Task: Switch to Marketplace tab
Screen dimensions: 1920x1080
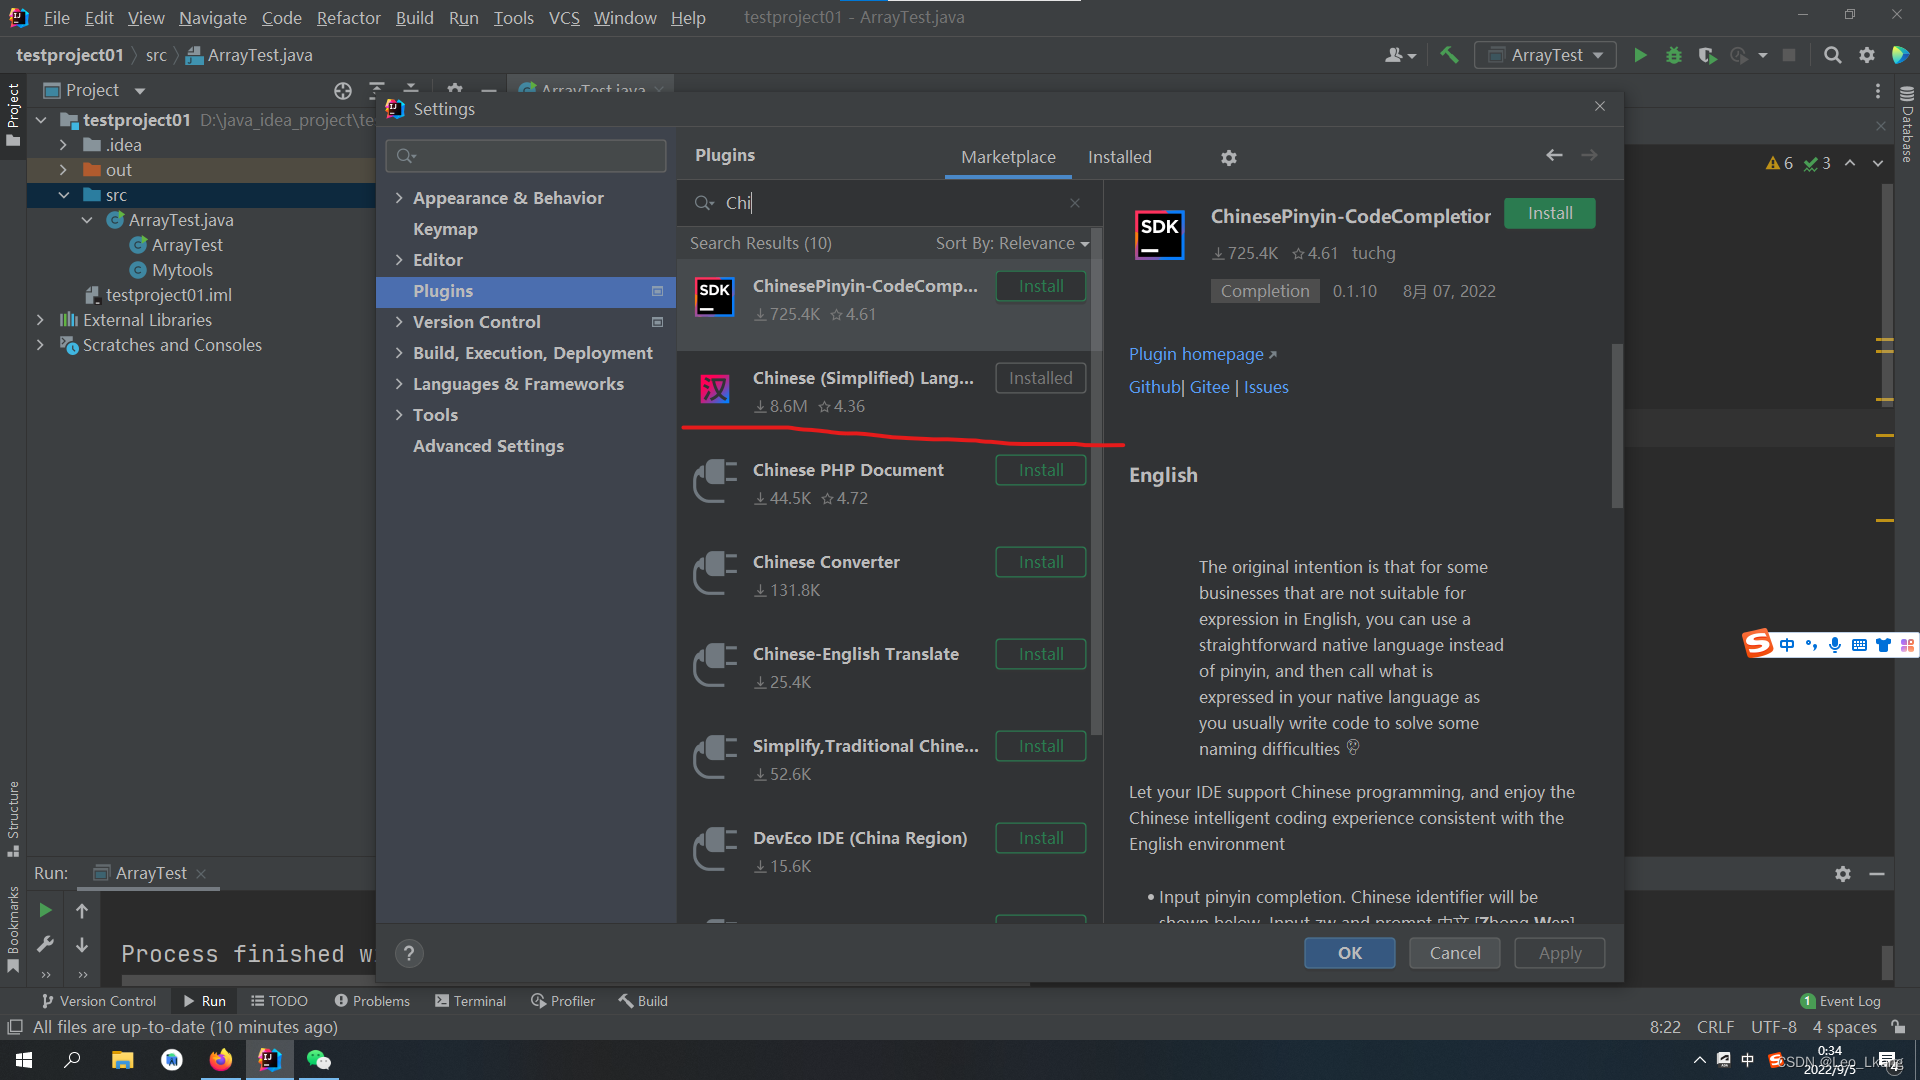Action: (1008, 157)
